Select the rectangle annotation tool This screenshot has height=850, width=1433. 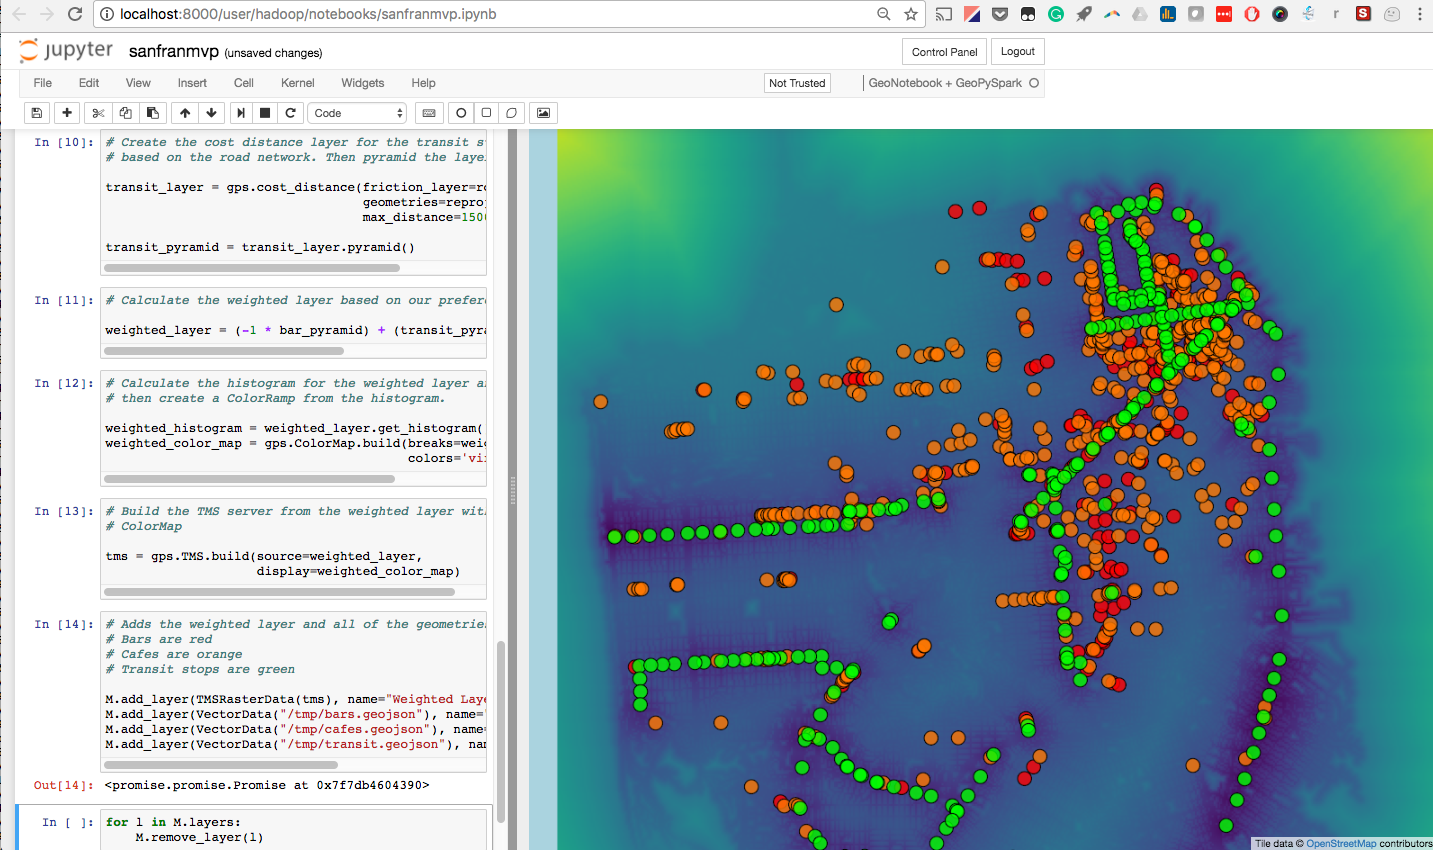click(486, 113)
